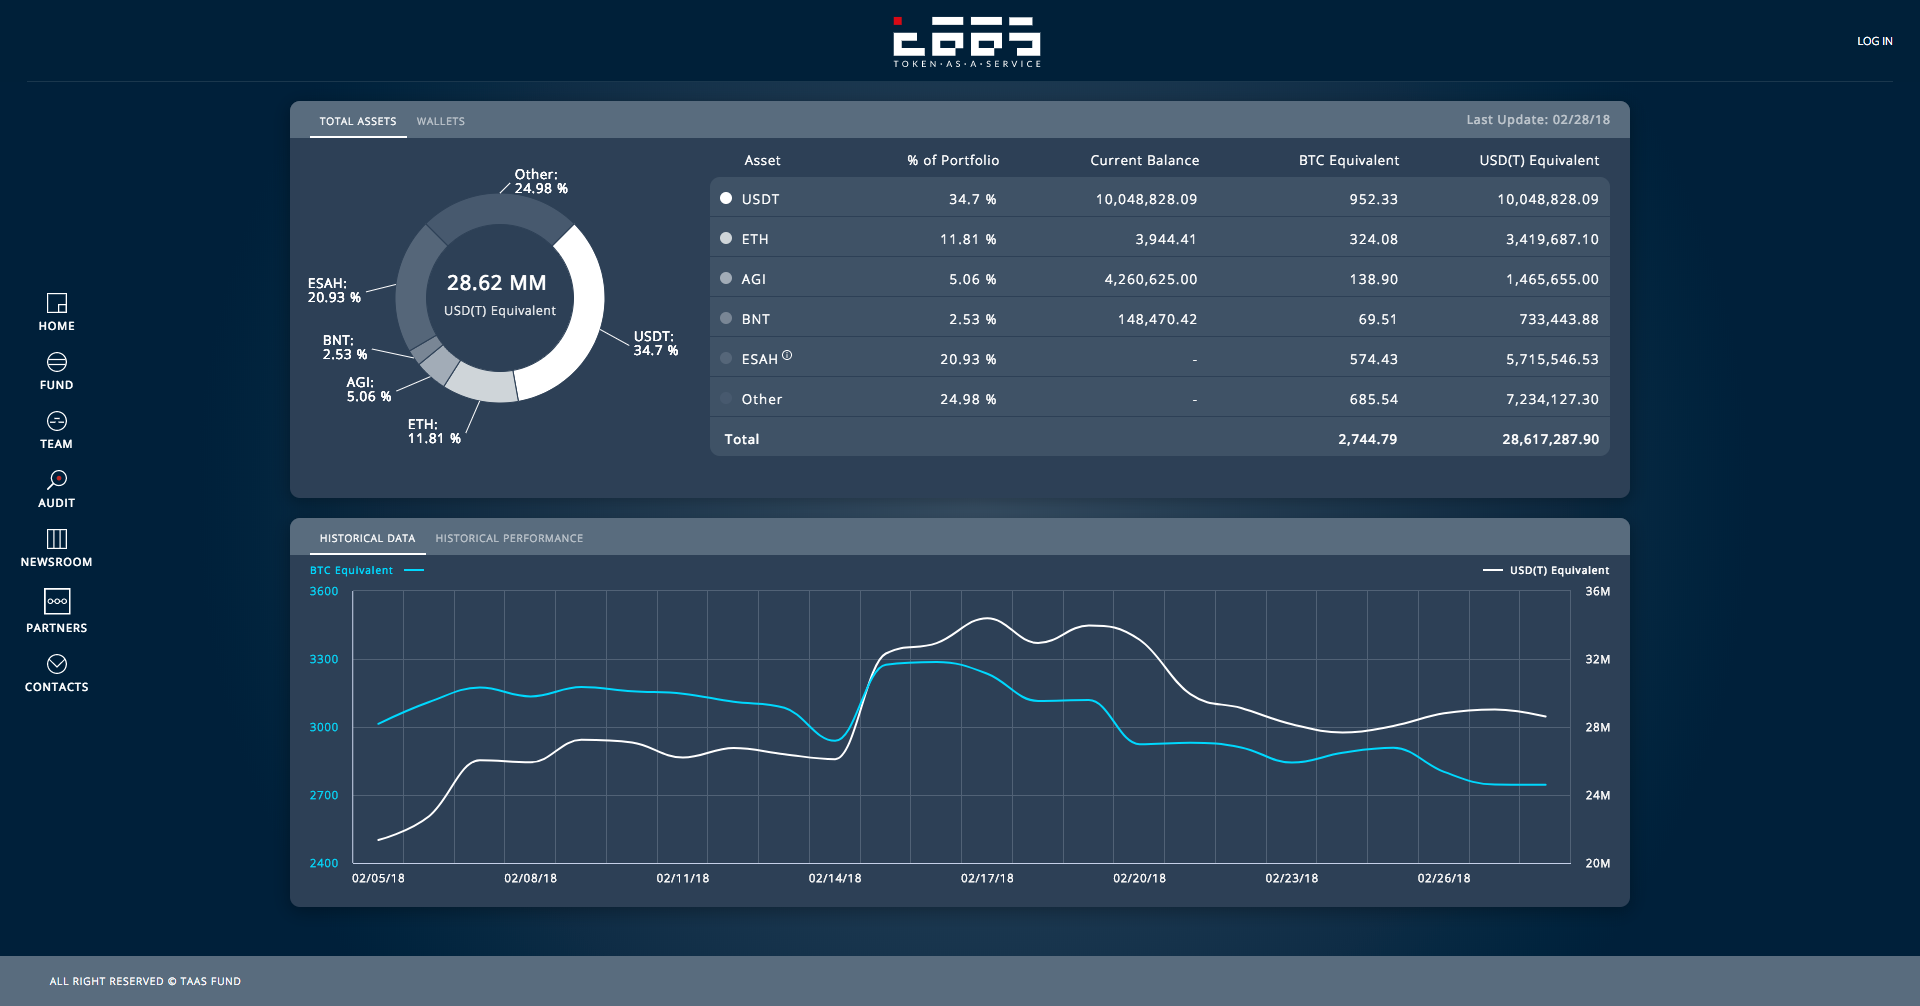This screenshot has height=1006, width=1920.
Task: Open the Audit magnifier icon
Action: click(x=57, y=480)
